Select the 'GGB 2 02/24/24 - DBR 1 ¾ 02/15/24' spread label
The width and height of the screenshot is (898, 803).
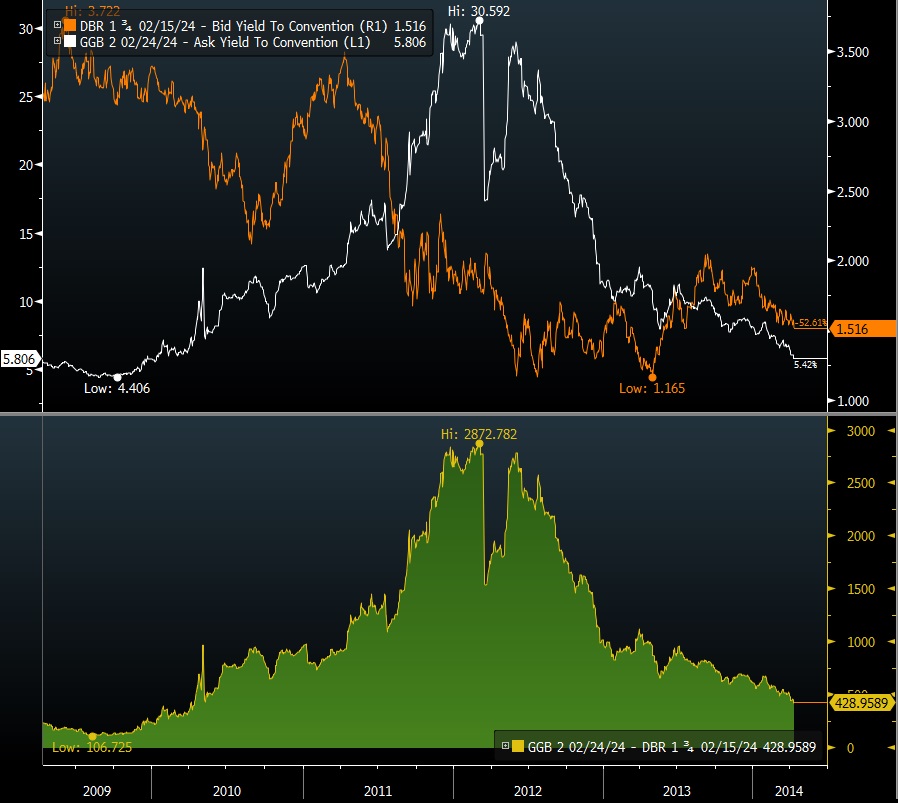pyautogui.click(x=641, y=747)
